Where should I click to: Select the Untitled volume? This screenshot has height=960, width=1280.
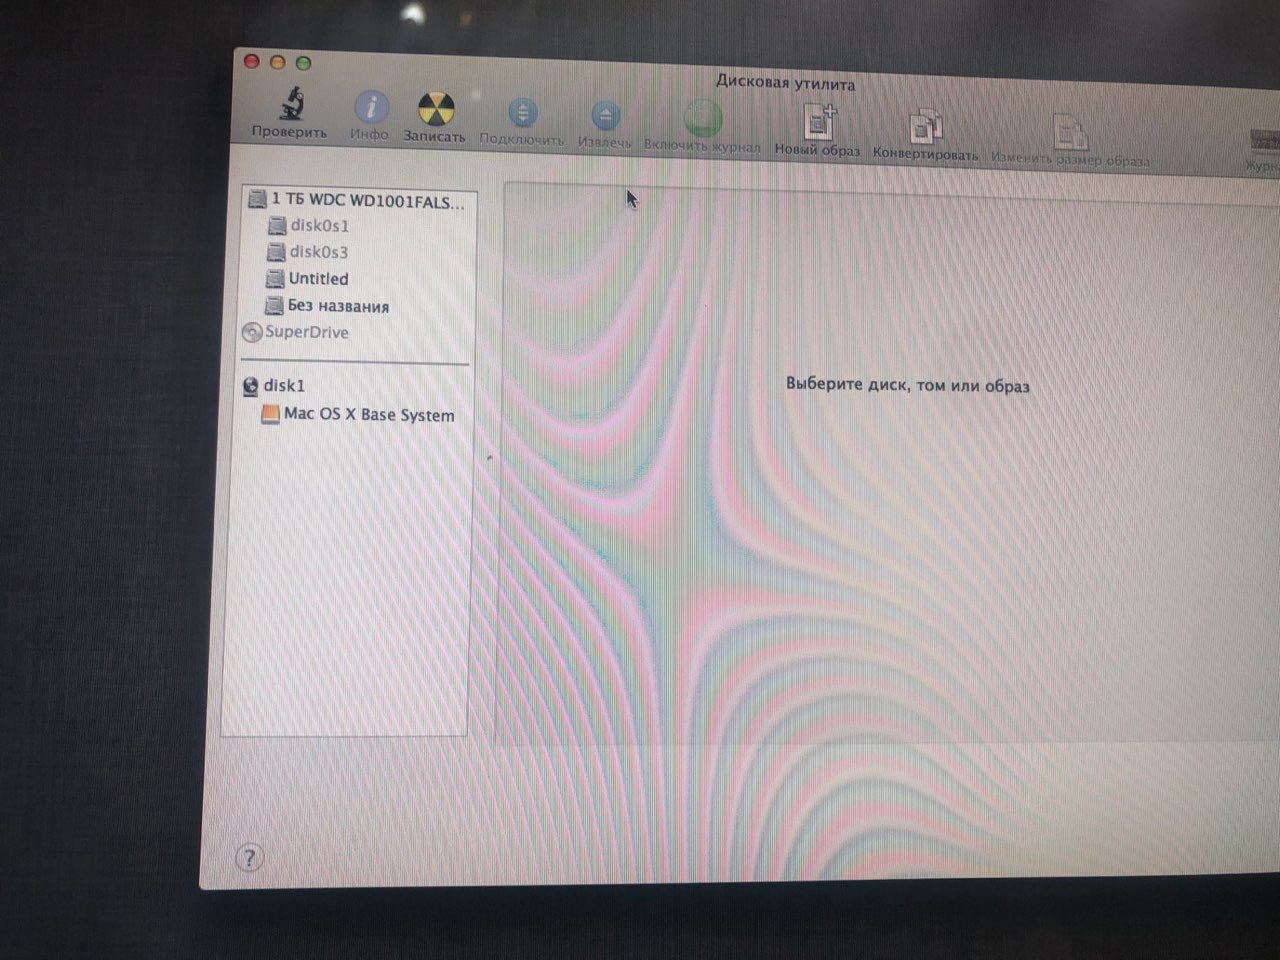pyautogui.click(x=307, y=279)
